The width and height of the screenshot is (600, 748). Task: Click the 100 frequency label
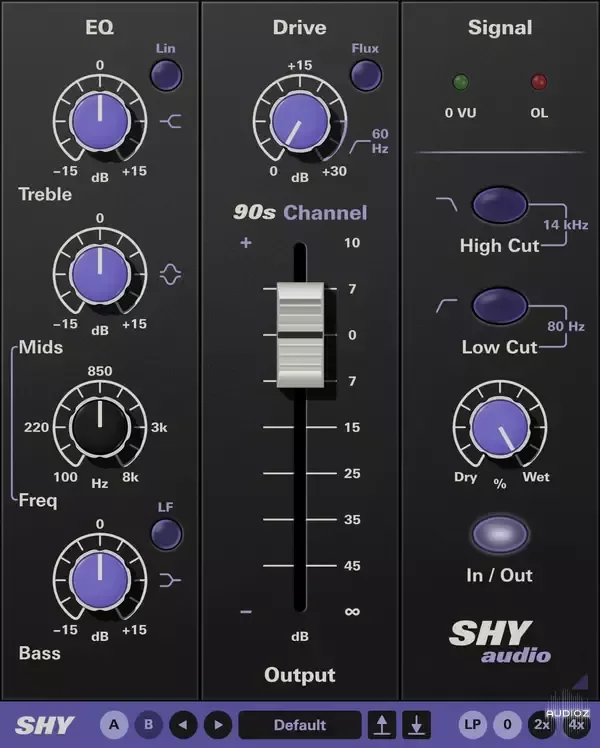[x=65, y=477]
